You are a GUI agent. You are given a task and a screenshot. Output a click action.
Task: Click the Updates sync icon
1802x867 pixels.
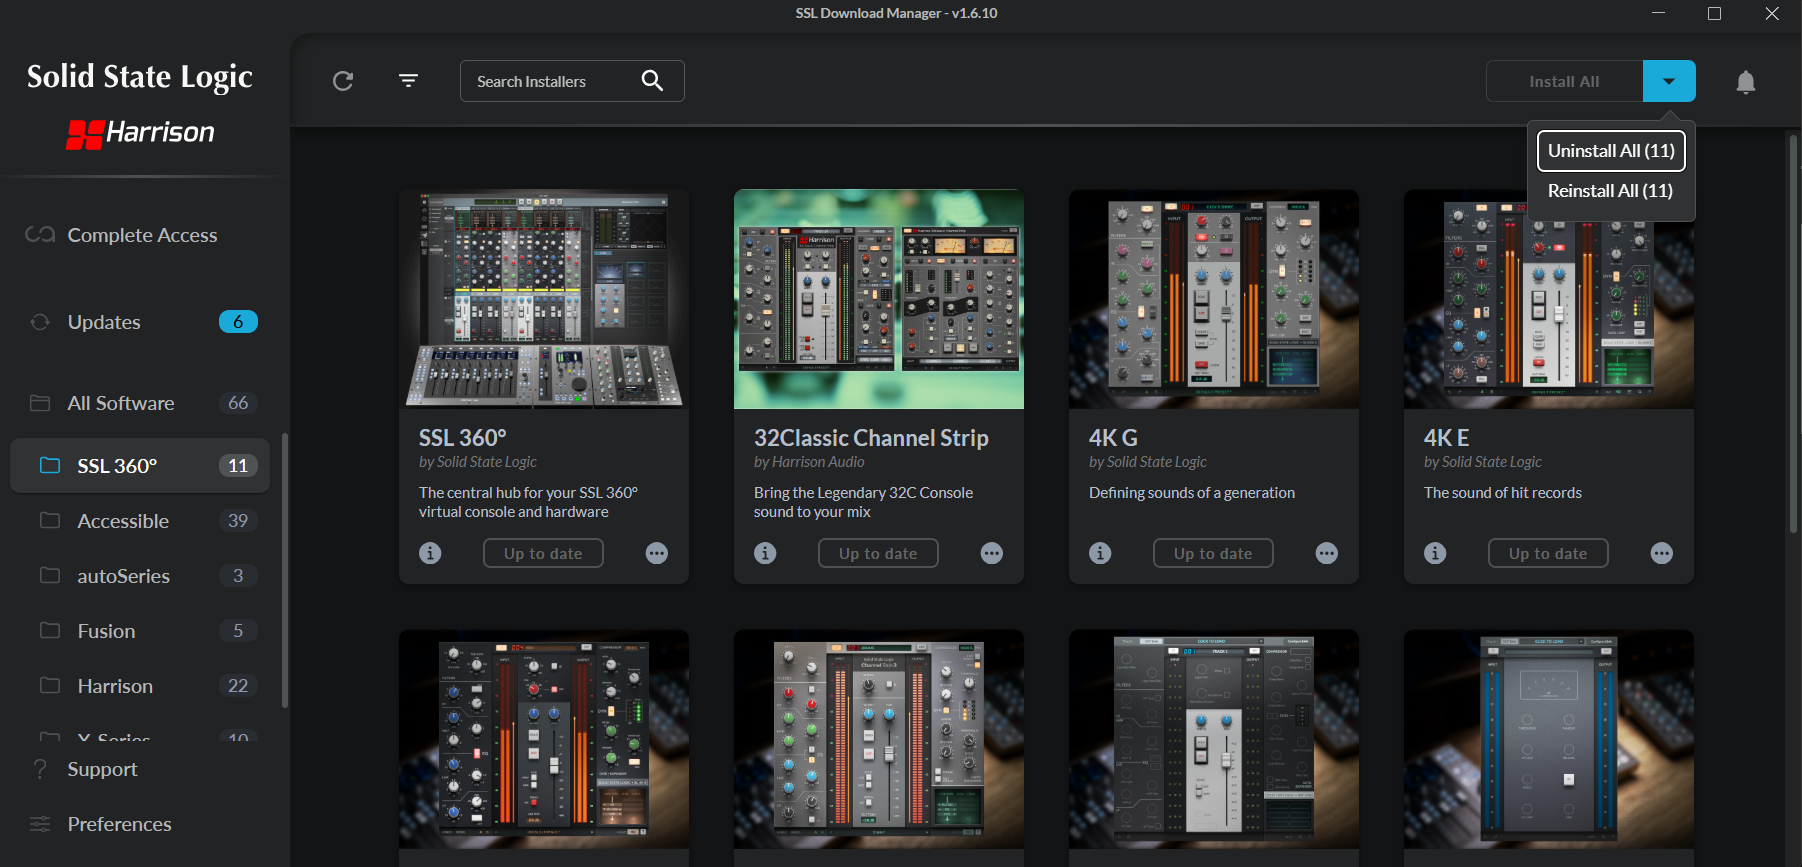tap(40, 322)
